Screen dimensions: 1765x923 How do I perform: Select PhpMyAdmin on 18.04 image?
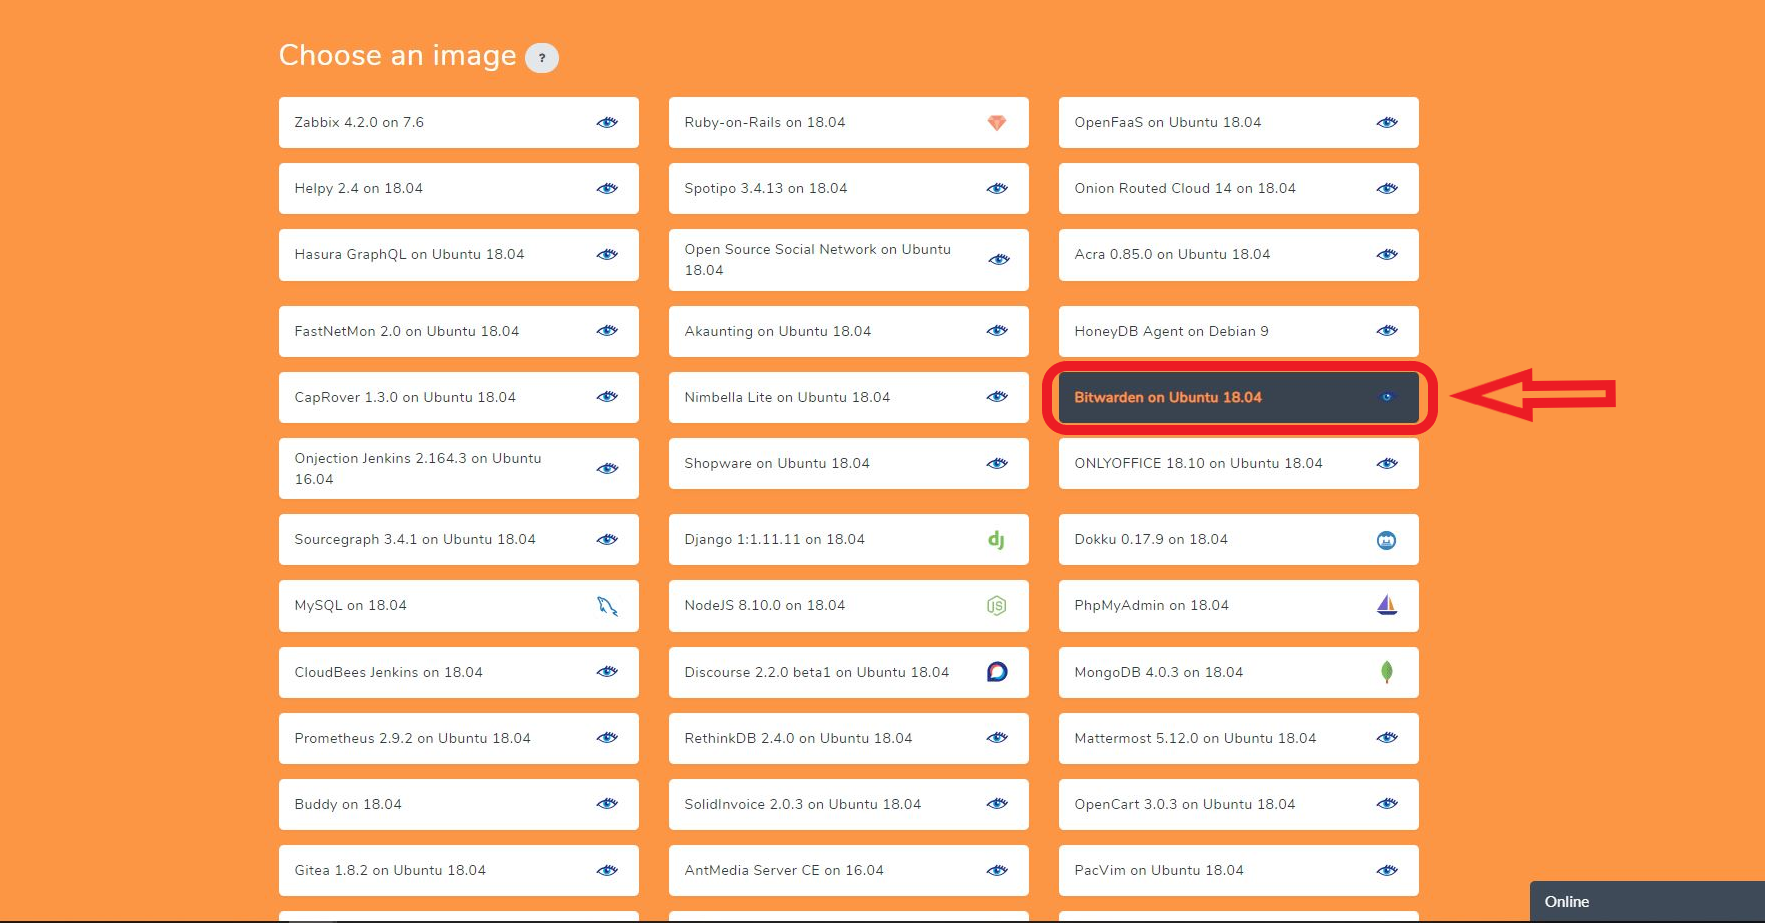click(1239, 606)
